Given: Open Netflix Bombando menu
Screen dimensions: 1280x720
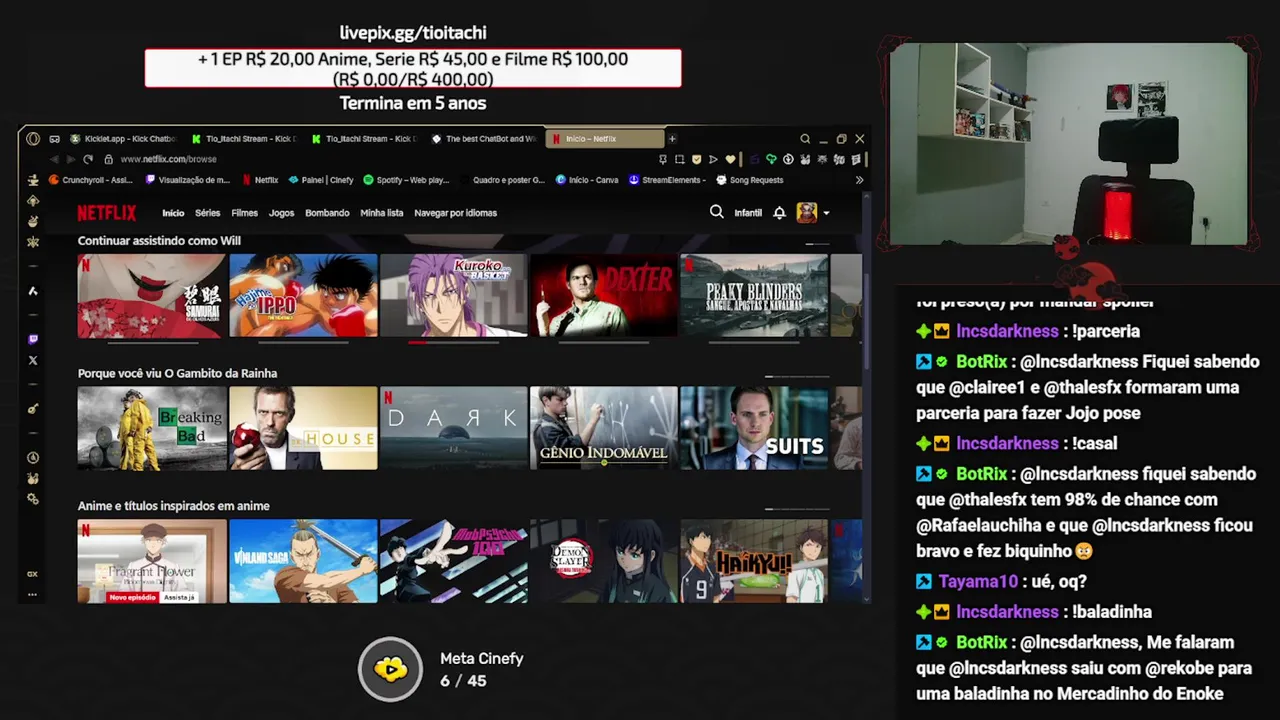Looking at the screenshot, I should click(x=327, y=213).
